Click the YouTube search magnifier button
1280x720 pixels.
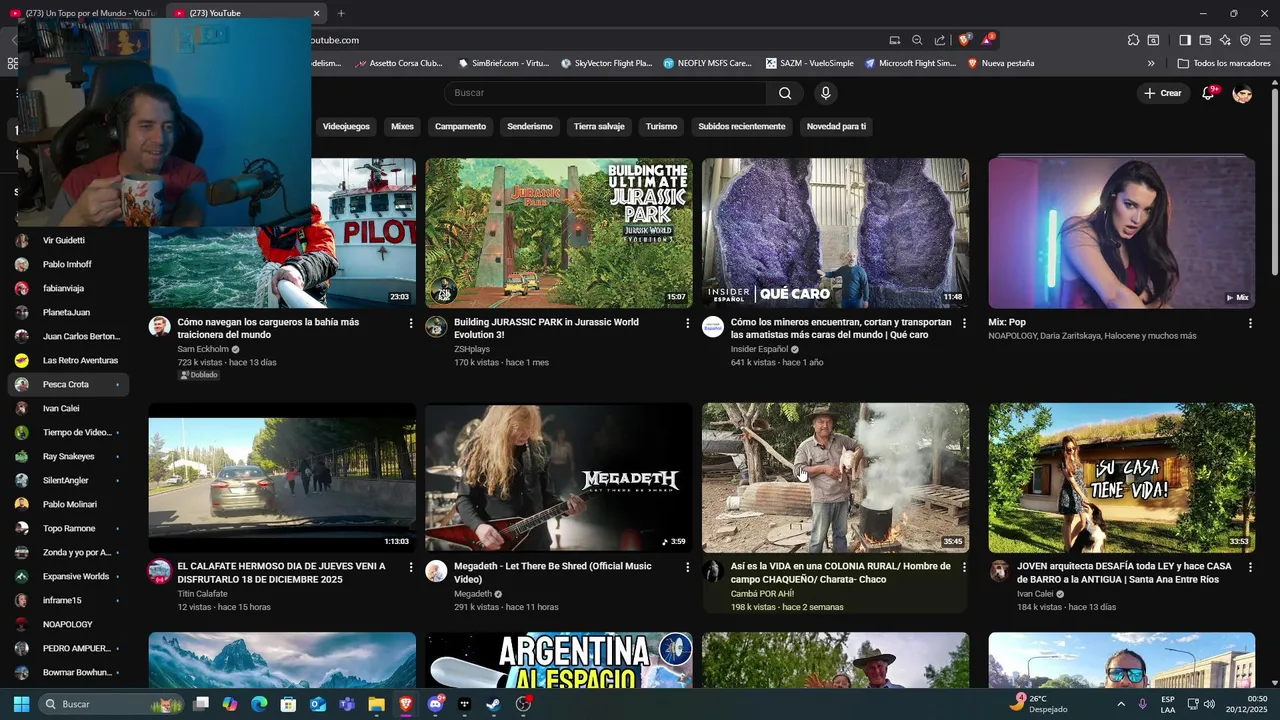(785, 93)
